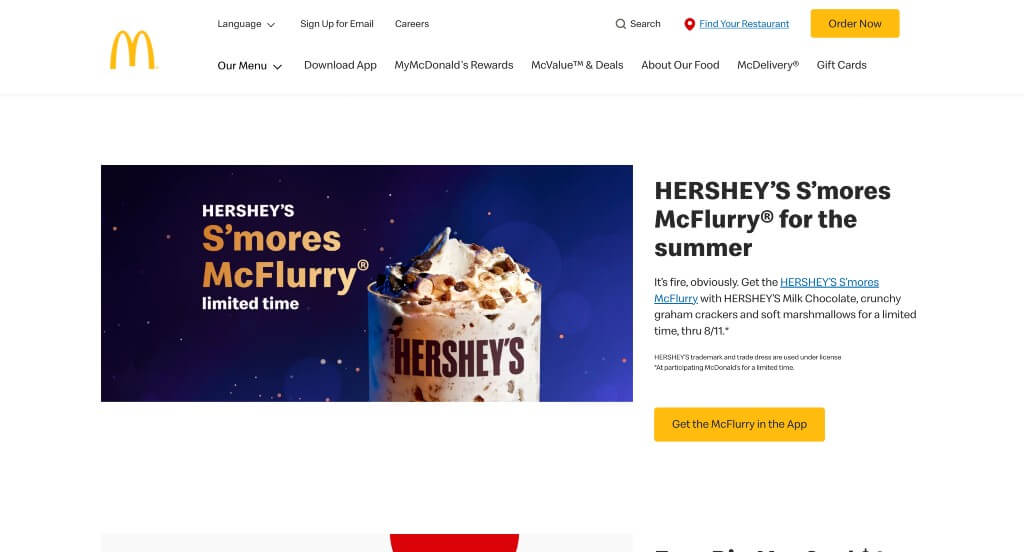
Task: Expand the Language dropdown chevron
Action: pyautogui.click(x=271, y=25)
